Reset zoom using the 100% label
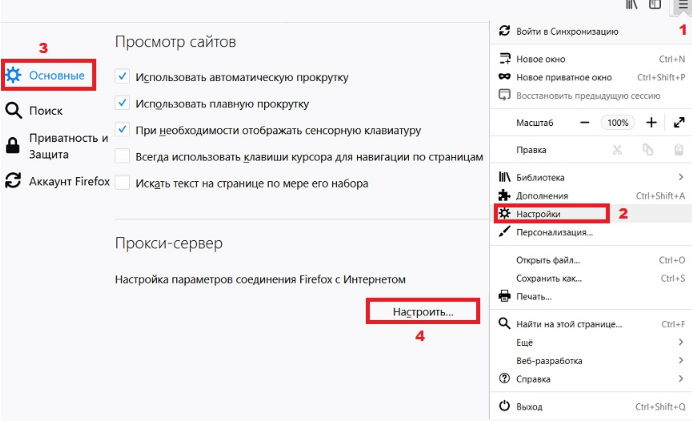692x421 pixels. pos(618,122)
